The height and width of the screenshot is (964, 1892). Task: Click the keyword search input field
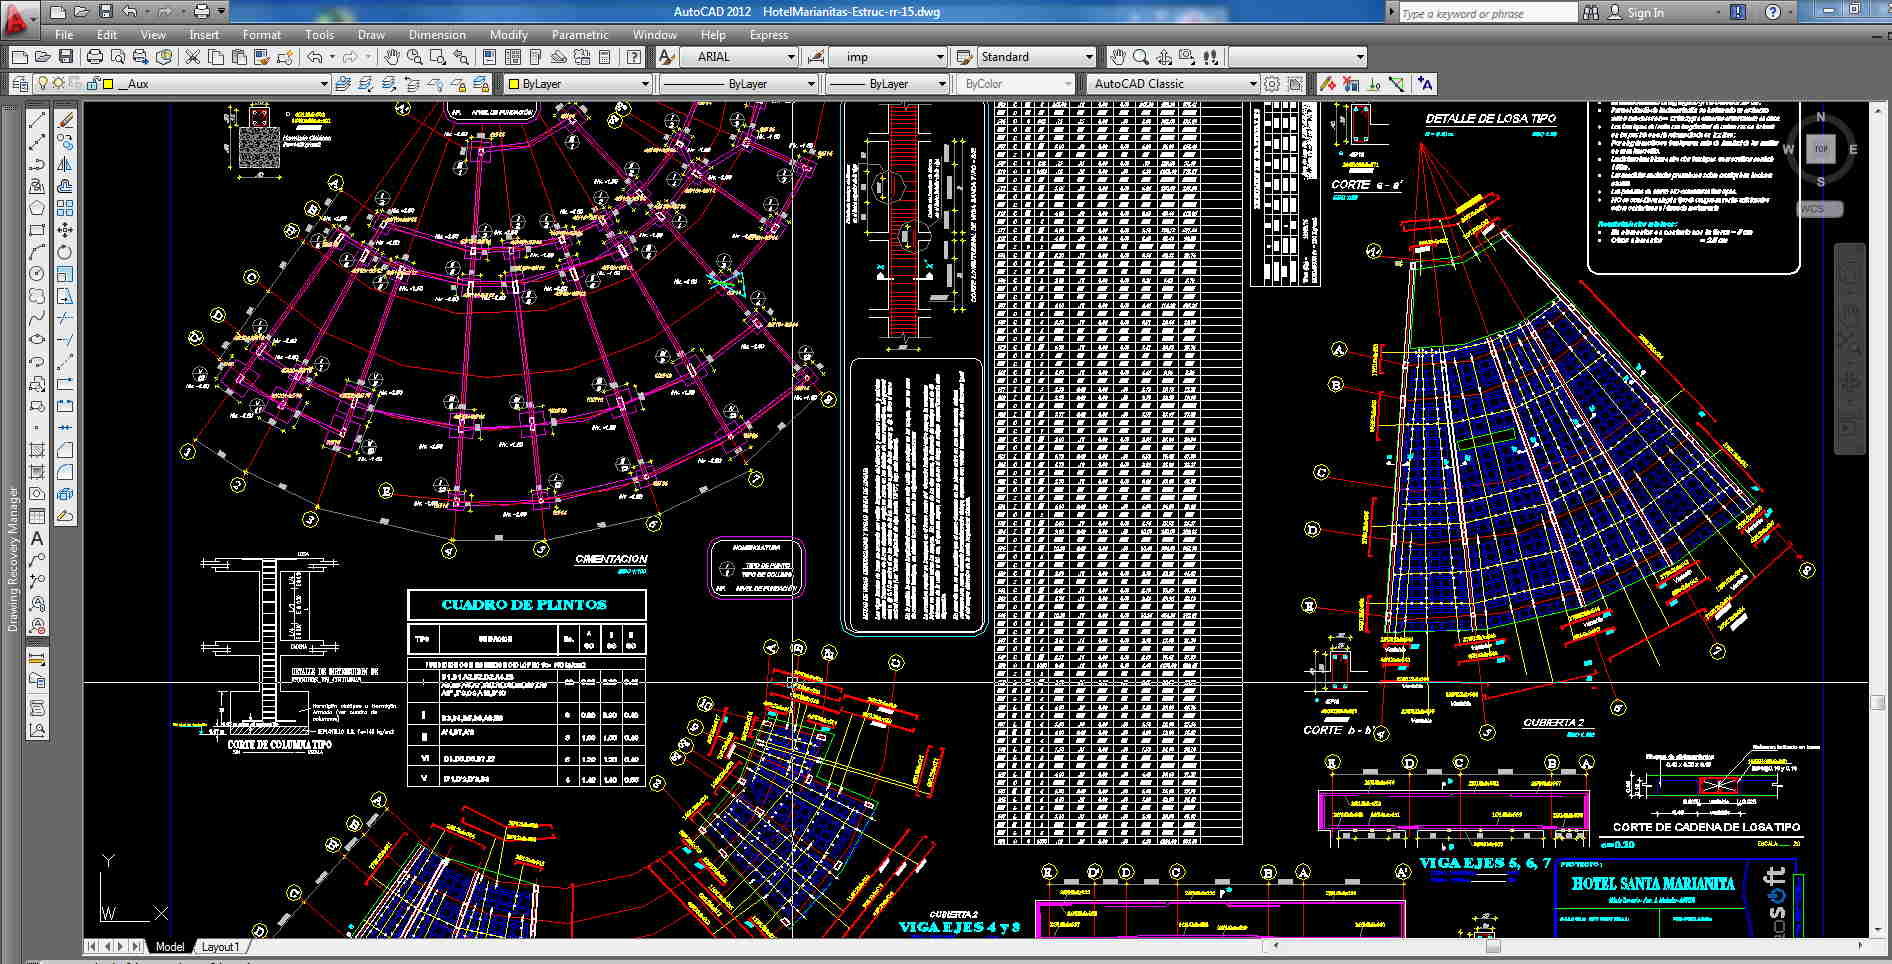click(x=1486, y=13)
